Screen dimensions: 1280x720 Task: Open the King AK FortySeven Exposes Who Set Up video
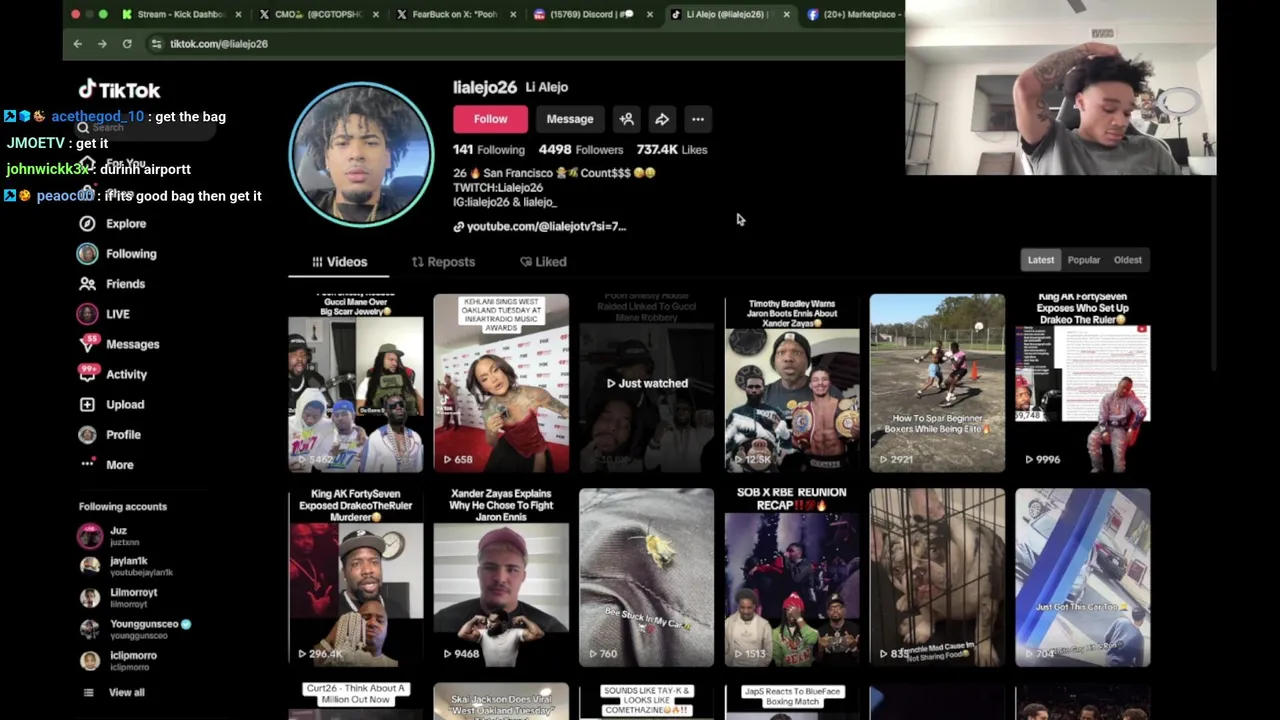pos(1083,383)
